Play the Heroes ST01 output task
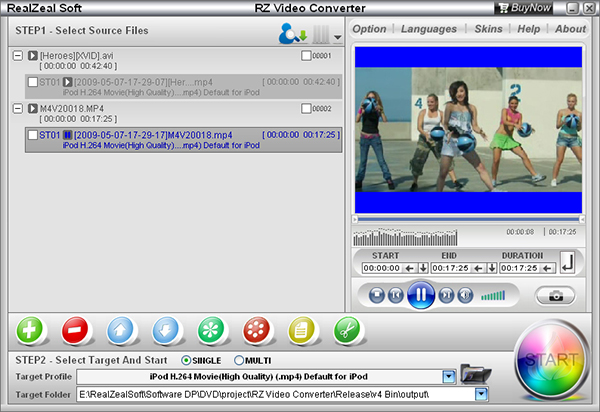Viewport: 600px width, 412px height. point(68,82)
